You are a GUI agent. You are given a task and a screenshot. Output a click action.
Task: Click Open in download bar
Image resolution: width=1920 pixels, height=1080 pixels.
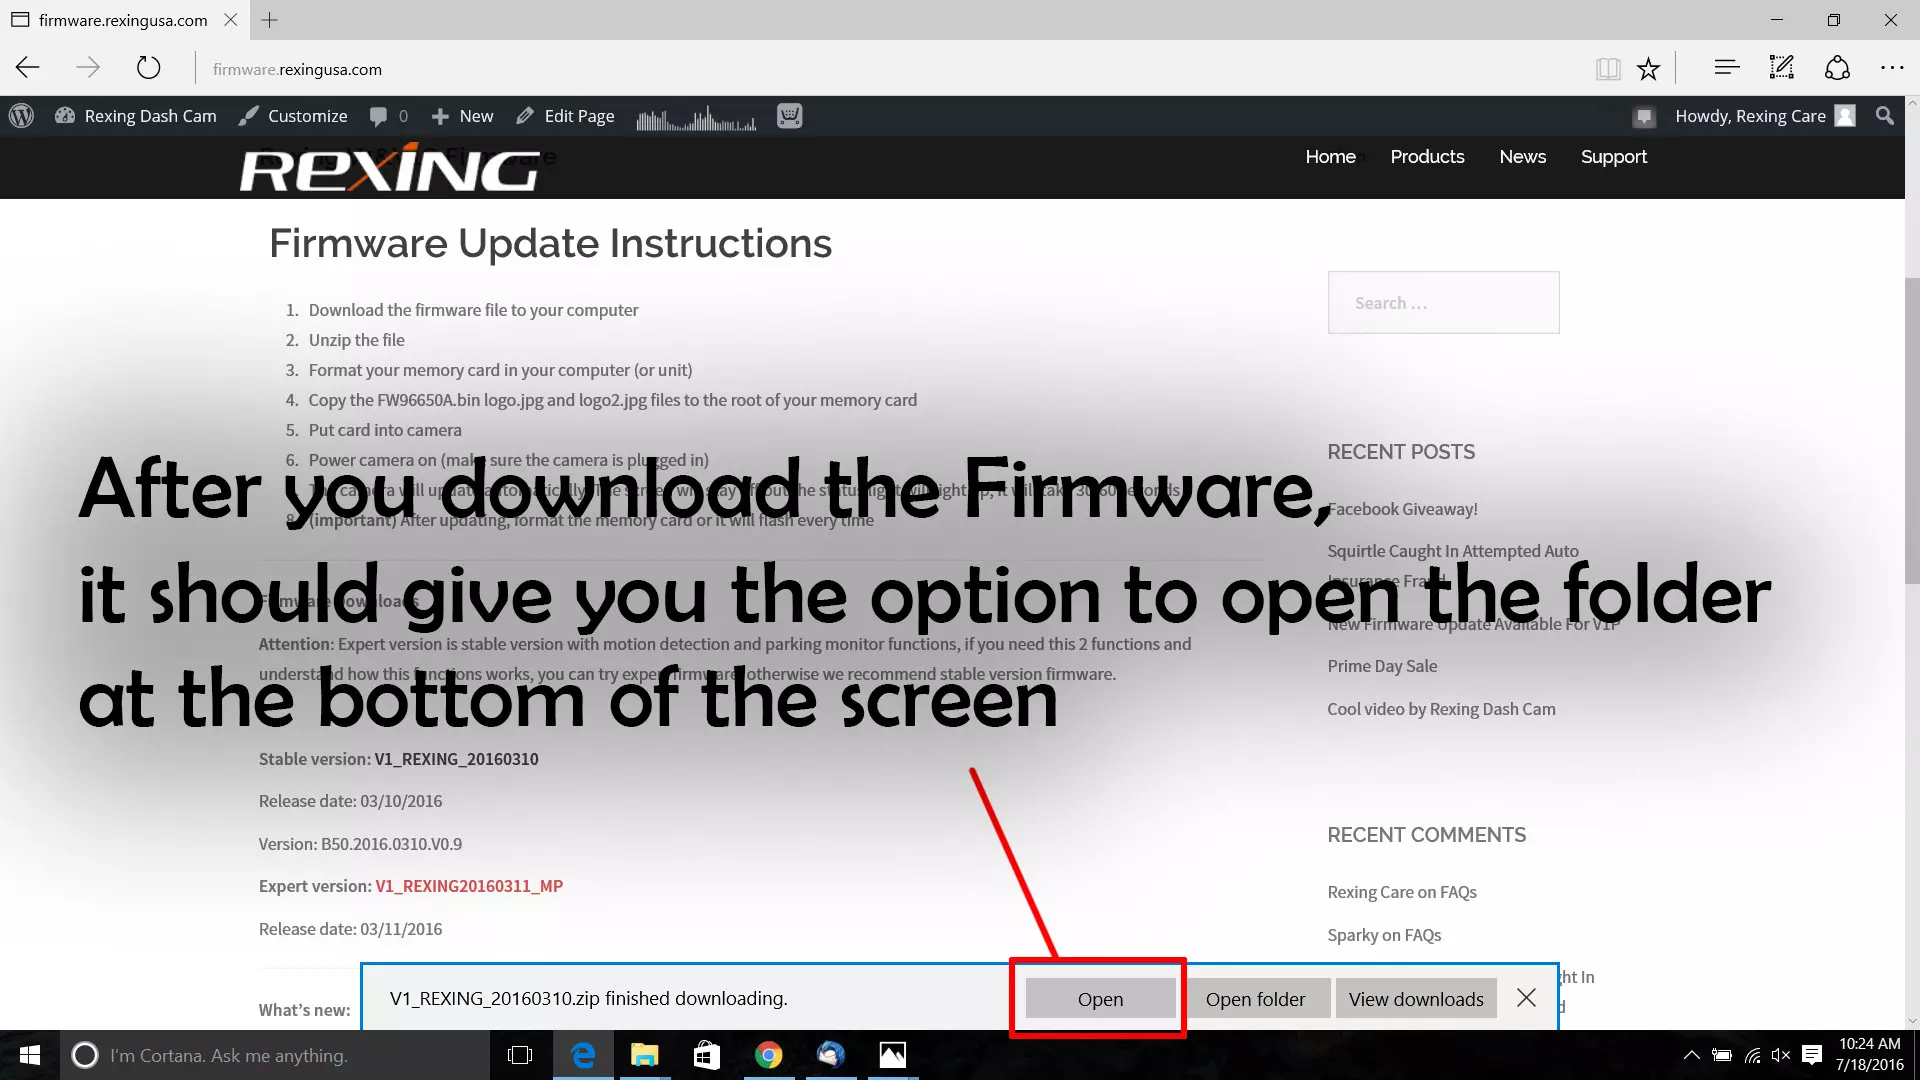click(1100, 999)
